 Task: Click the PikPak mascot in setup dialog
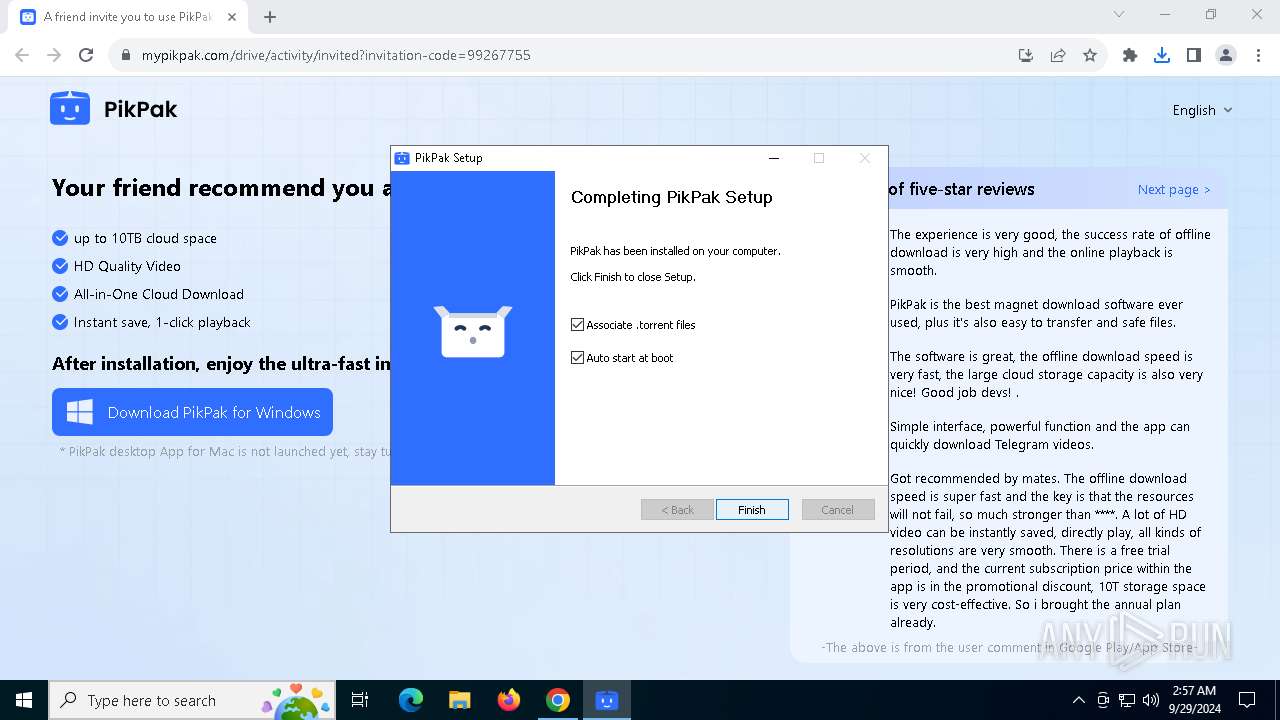click(x=473, y=331)
